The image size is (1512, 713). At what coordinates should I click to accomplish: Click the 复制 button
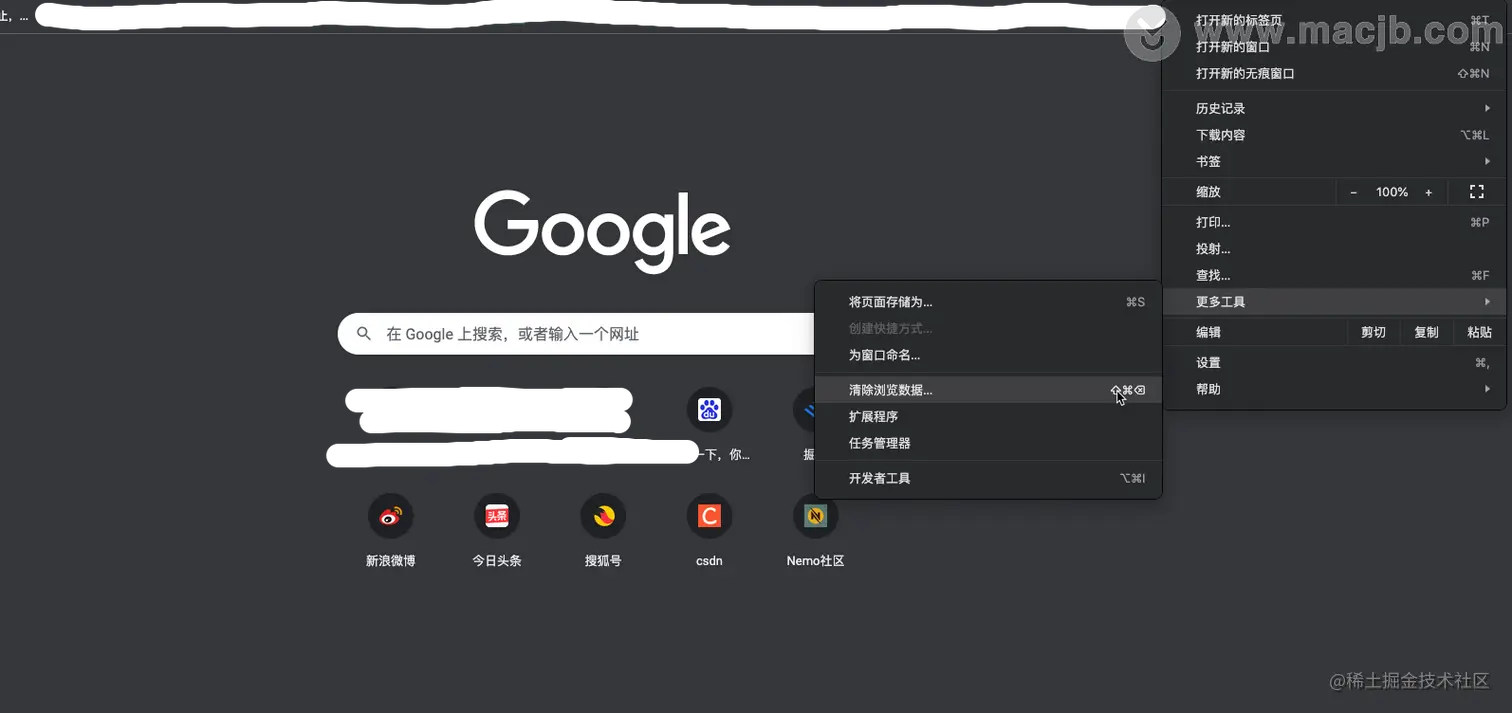click(x=1426, y=332)
